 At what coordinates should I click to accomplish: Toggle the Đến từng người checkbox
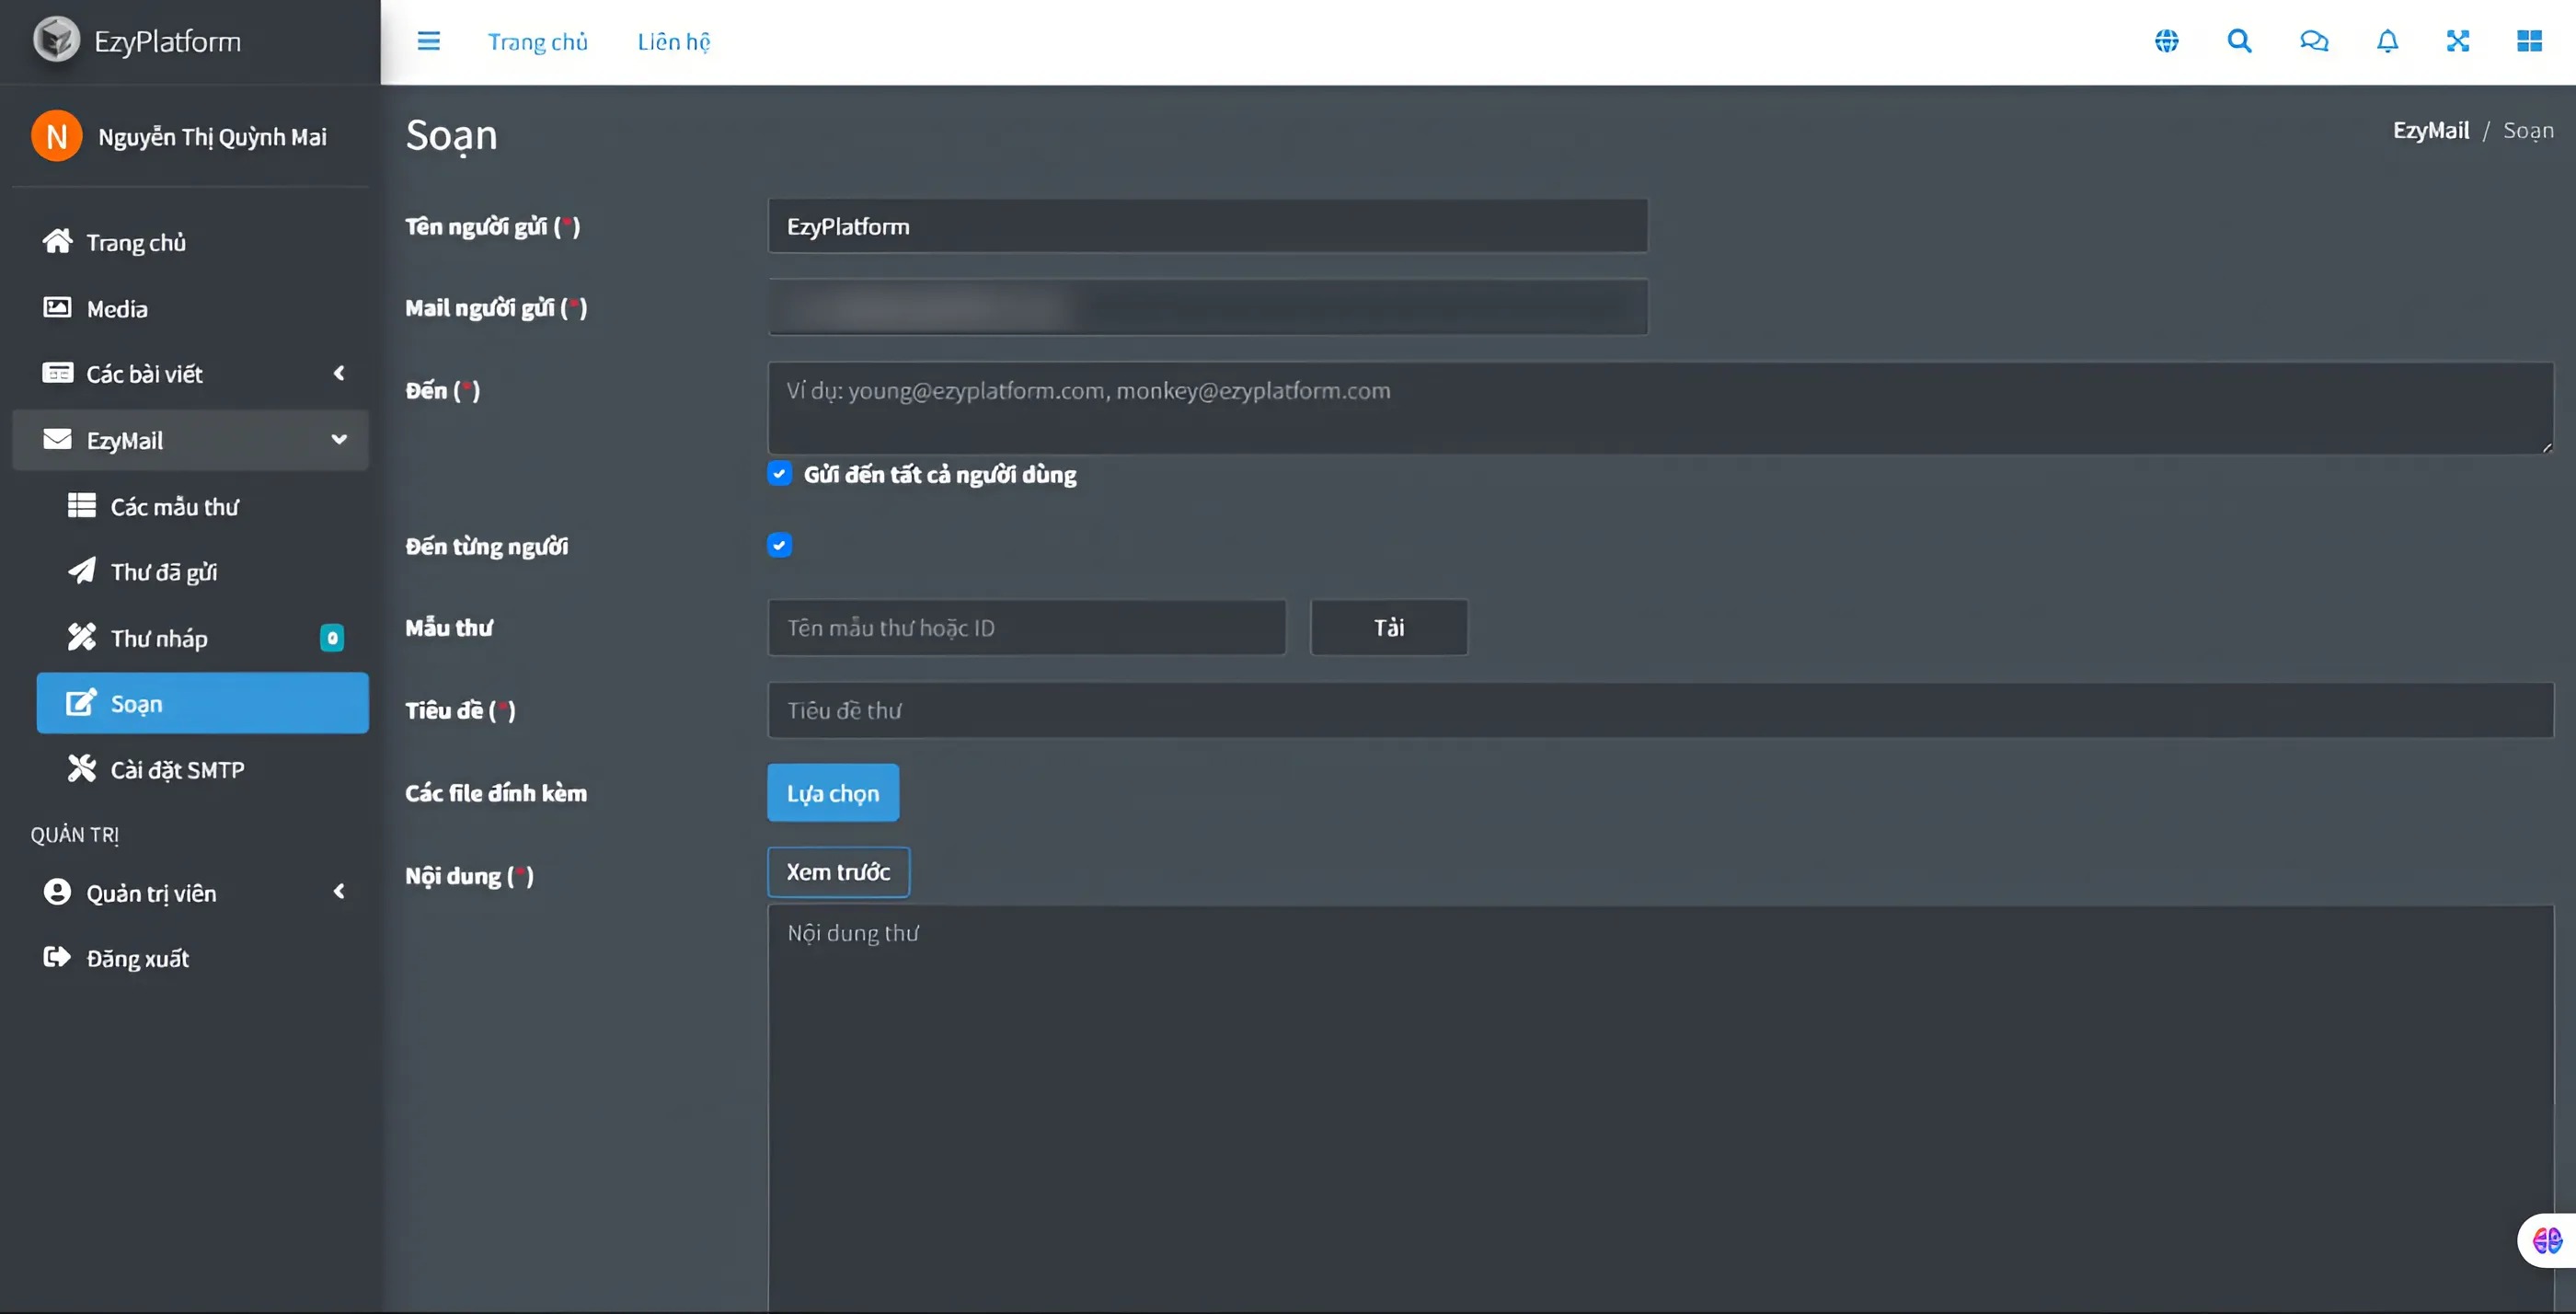(x=779, y=545)
